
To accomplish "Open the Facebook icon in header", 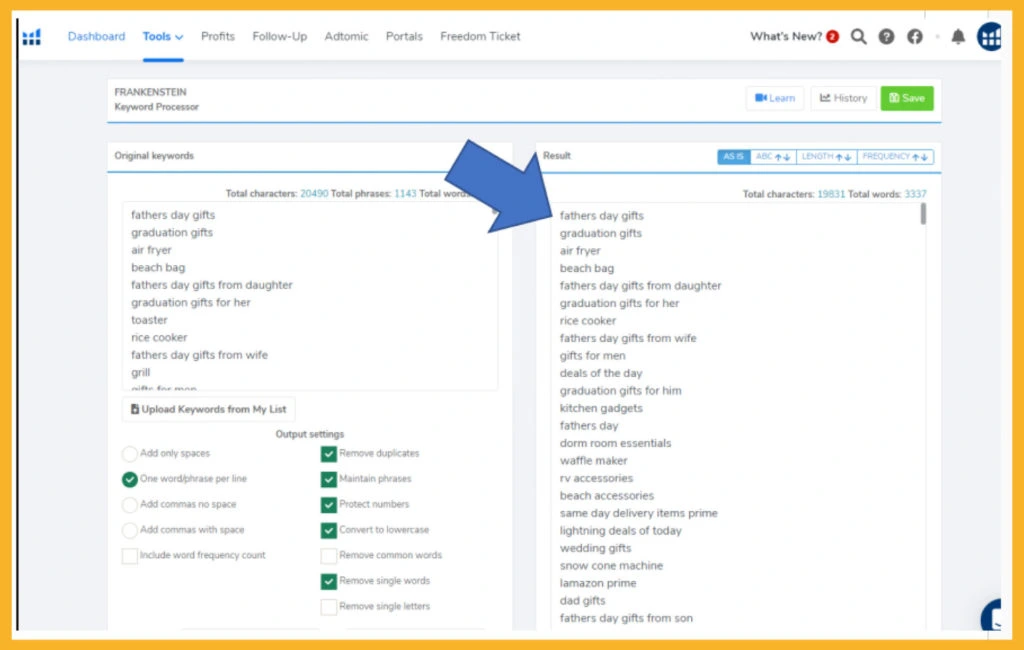I will 914,37.
